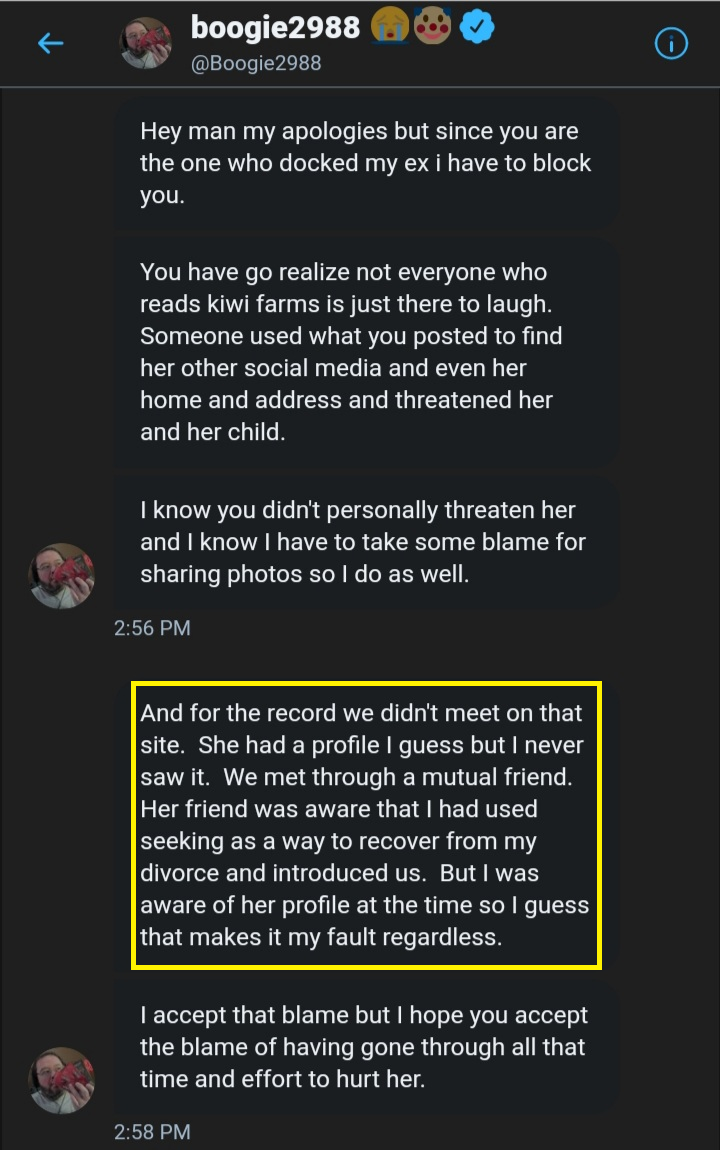Tap avatar beside 2:56 PM message
Image resolution: width=720 pixels, height=1150 pixels.
[x=62, y=575]
